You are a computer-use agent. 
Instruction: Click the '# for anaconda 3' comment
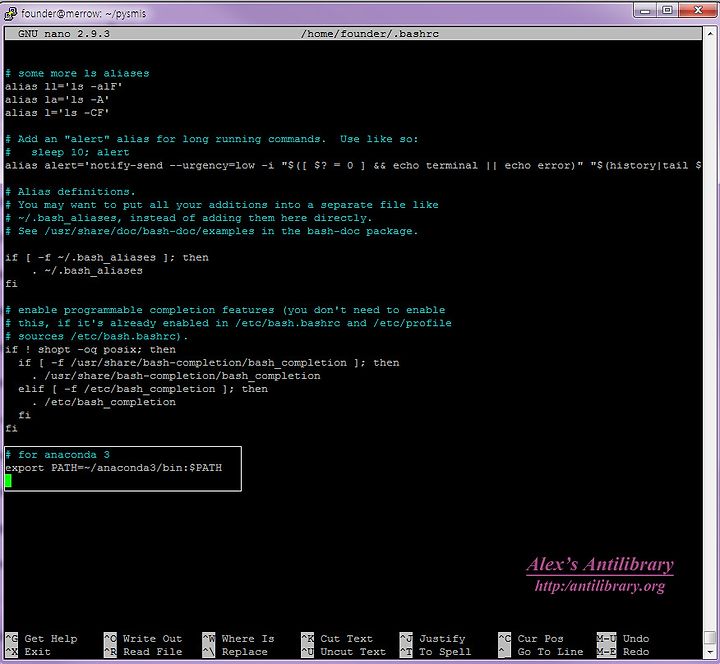click(x=57, y=455)
